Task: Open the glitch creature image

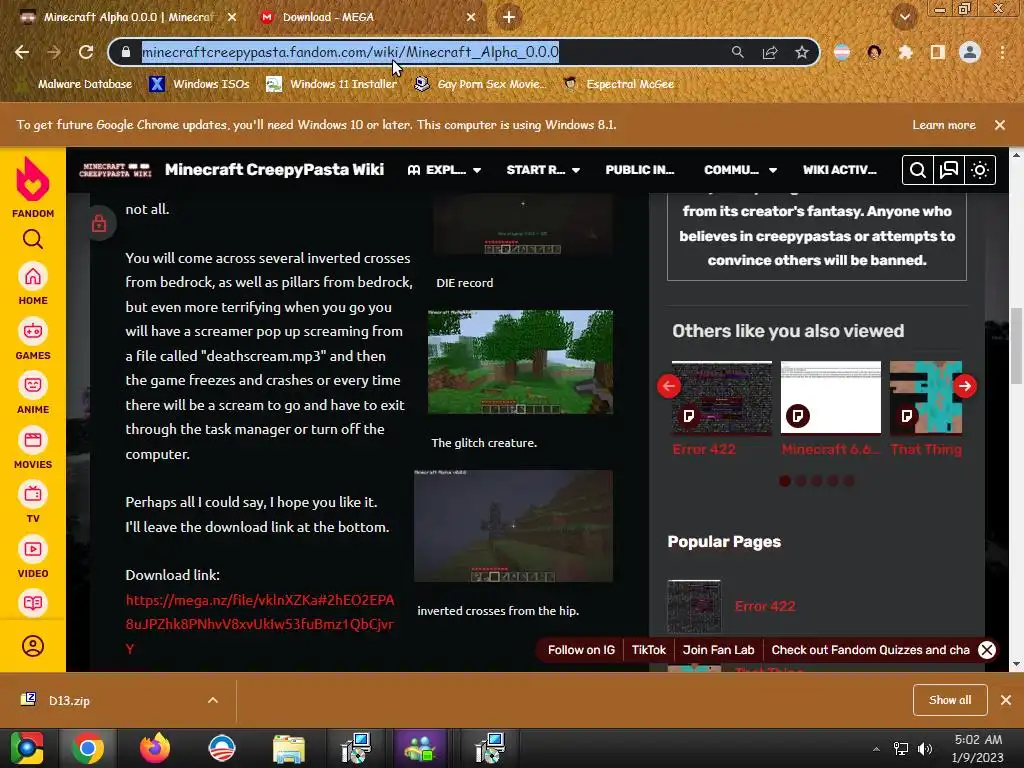Action: (x=520, y=362)
